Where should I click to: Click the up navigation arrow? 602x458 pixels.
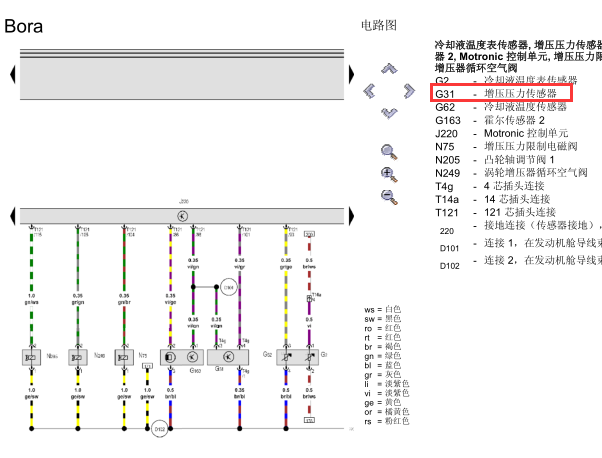[x=389, y=69]
